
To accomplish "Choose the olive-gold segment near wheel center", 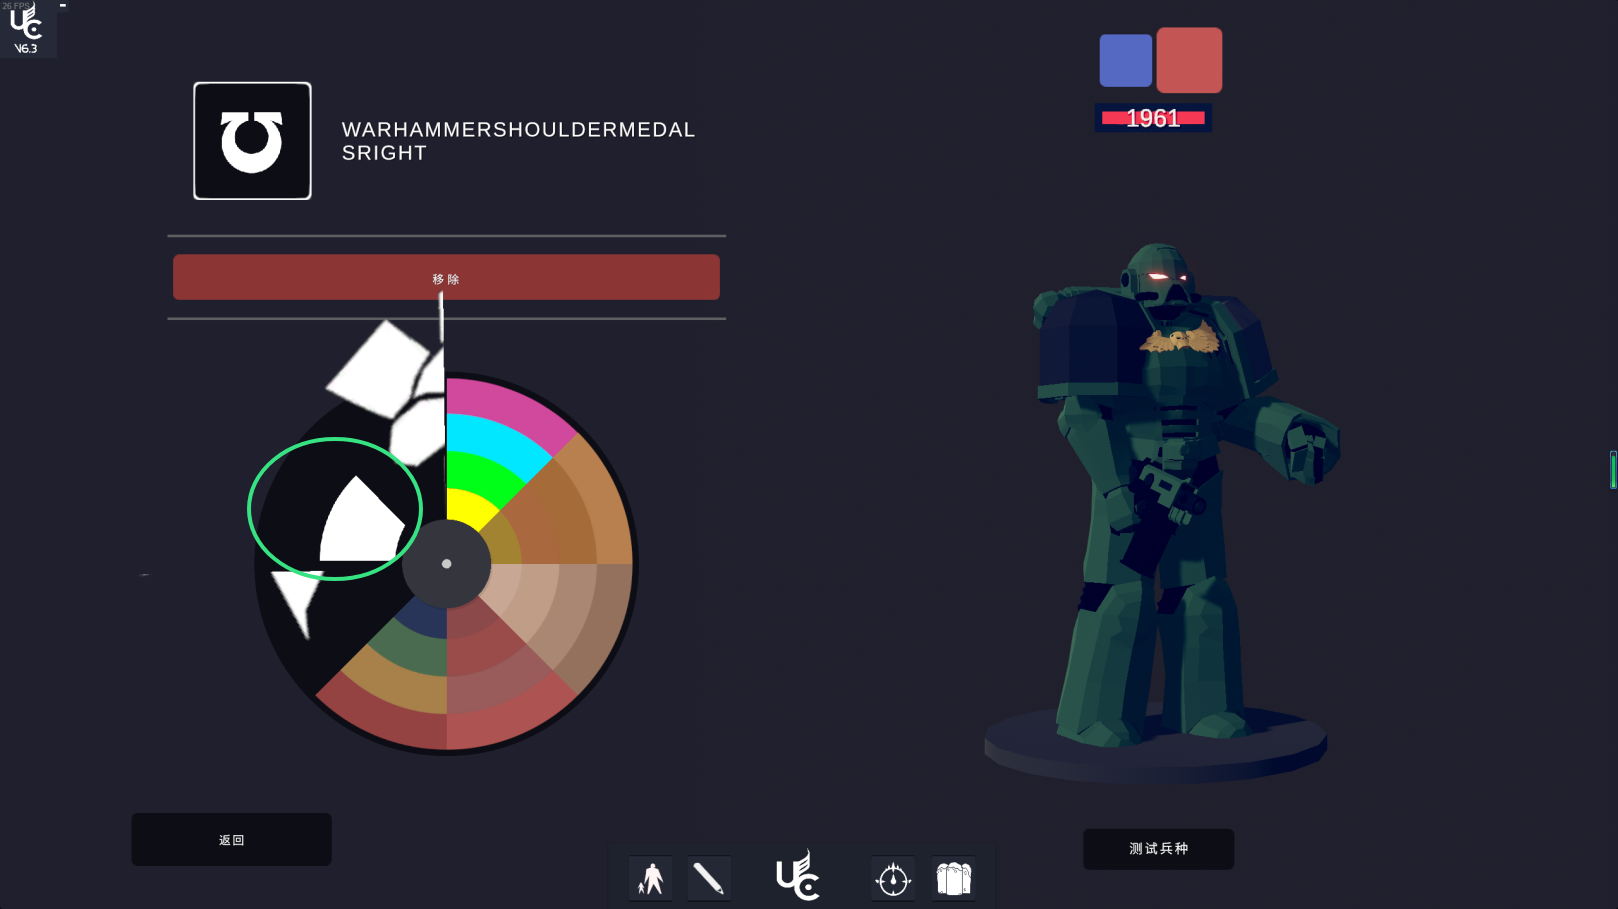I will pos(502,541).
